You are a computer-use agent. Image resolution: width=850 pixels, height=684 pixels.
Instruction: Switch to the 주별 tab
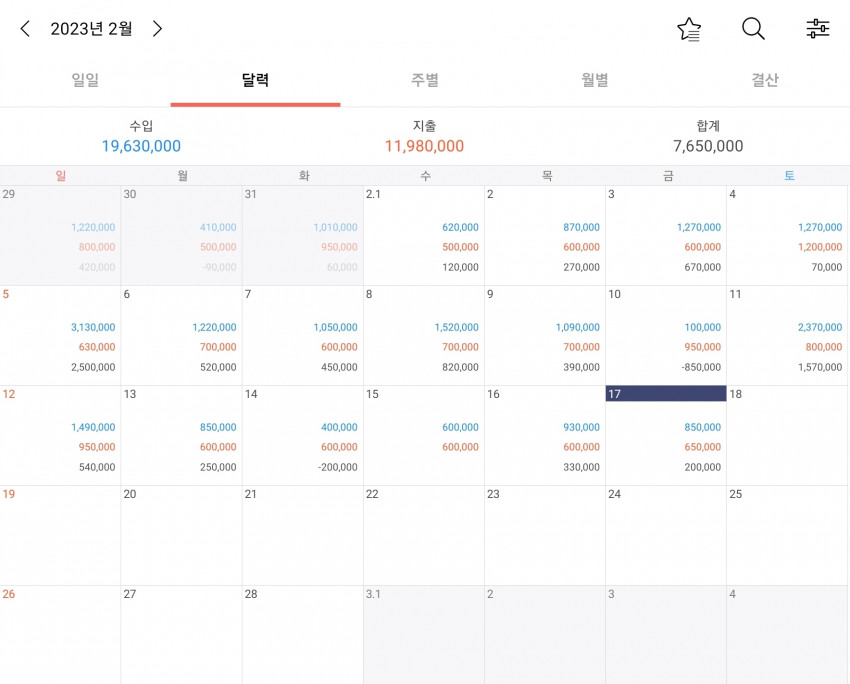(425, 80)
